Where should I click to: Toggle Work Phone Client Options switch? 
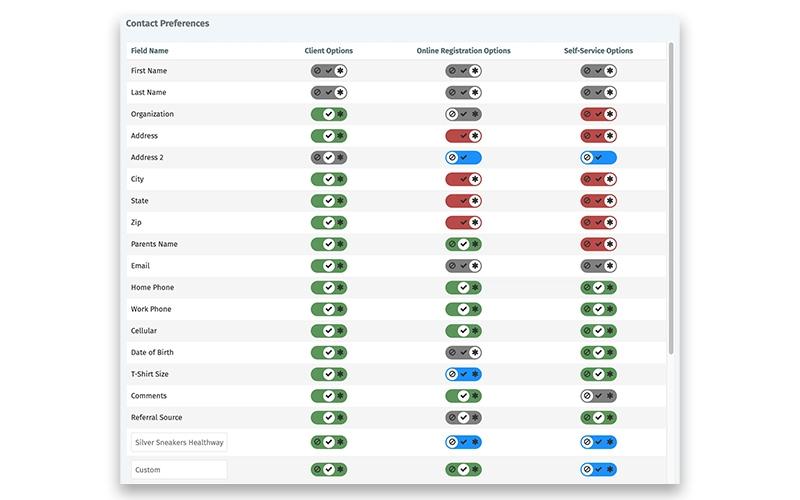(329, 309)
